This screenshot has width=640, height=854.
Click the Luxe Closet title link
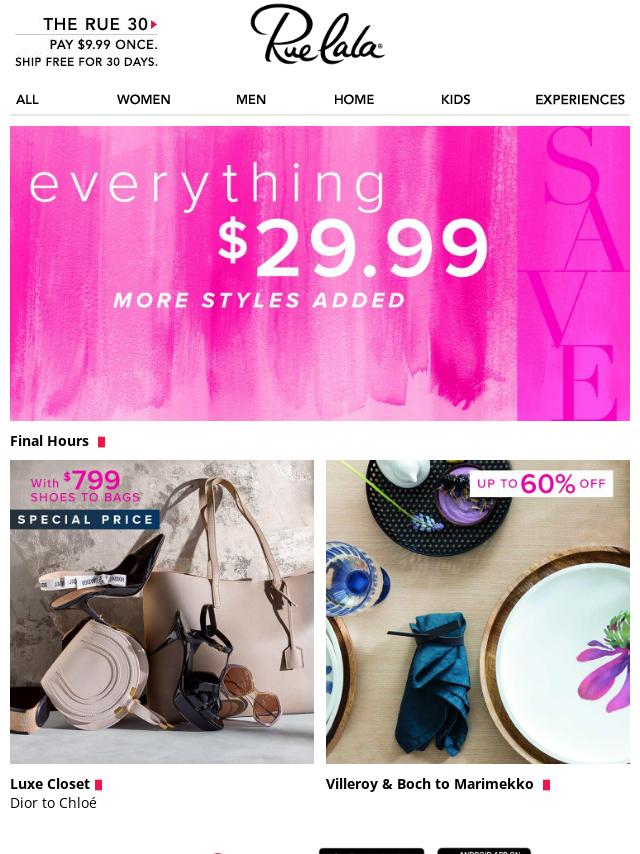point(50,784)
